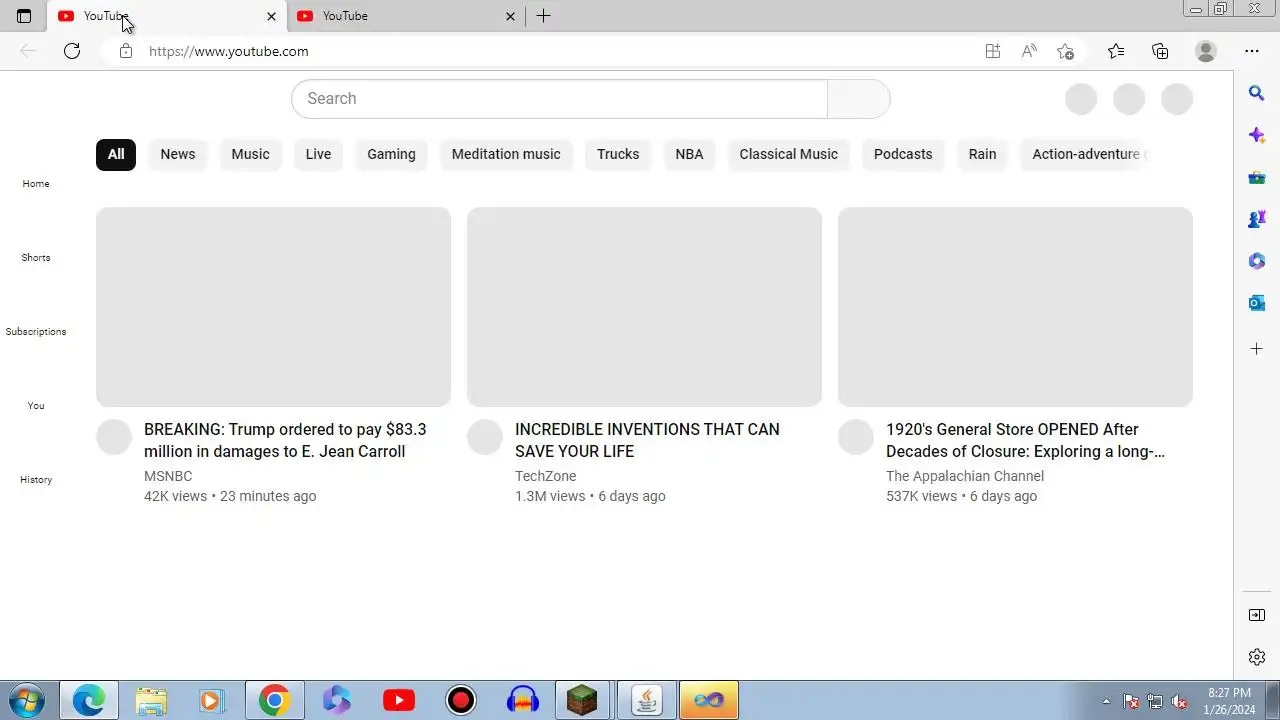1280x720 pixels.
Task: Select the first YouTube tab
Action: coord(166,16)
